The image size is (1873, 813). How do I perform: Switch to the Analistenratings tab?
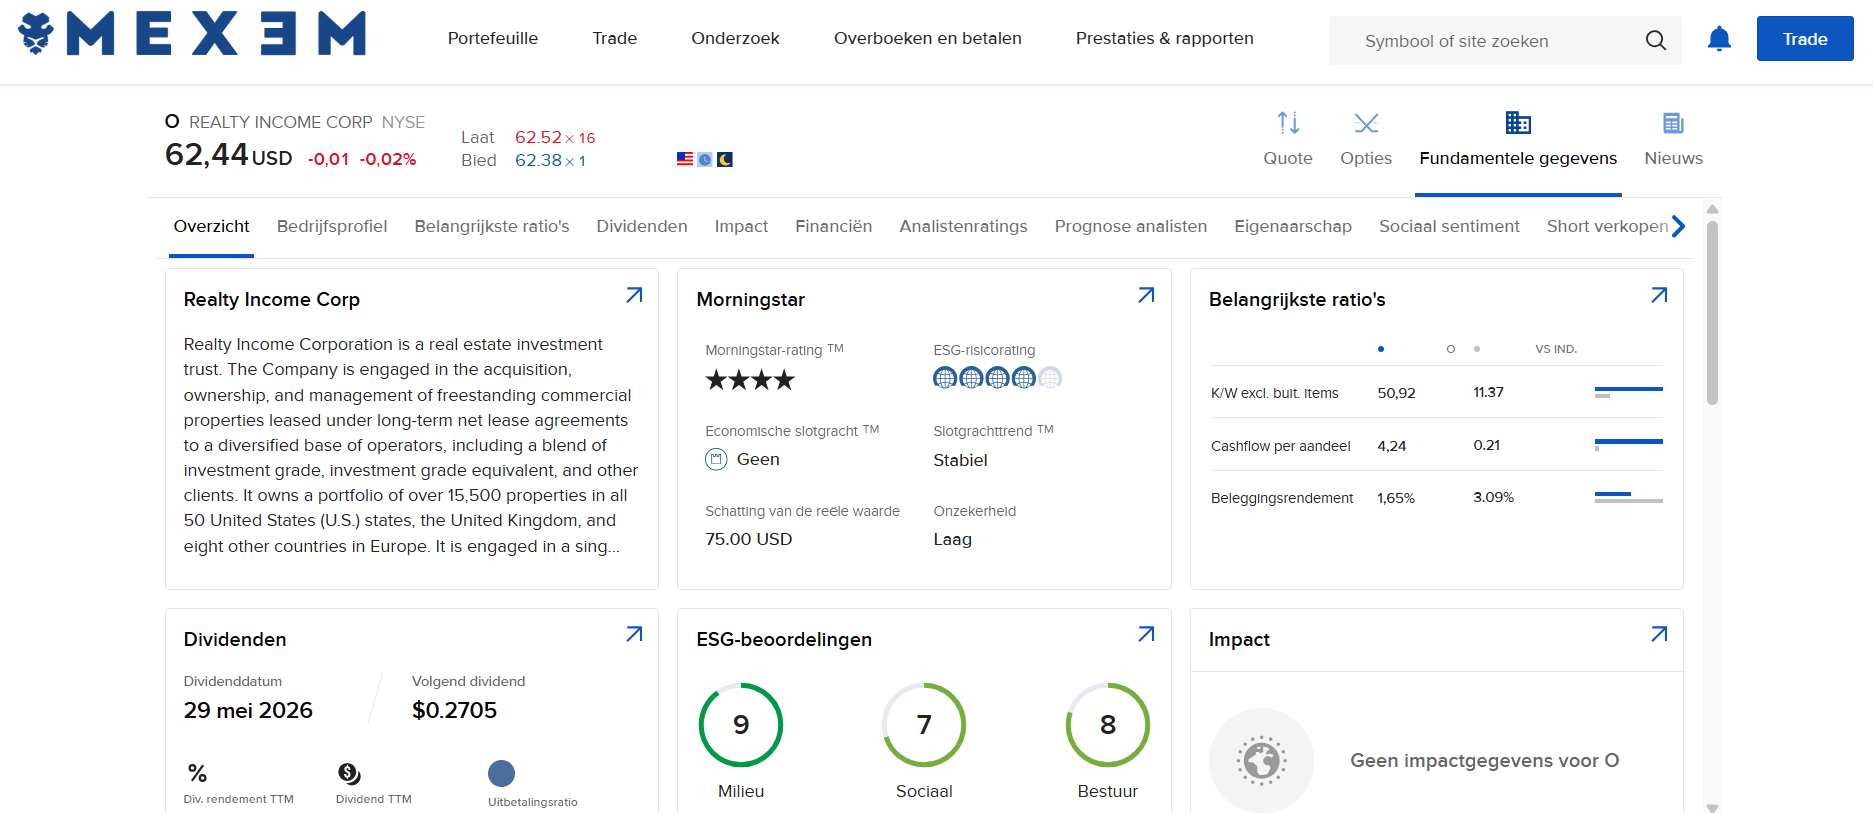pos(963,226)
